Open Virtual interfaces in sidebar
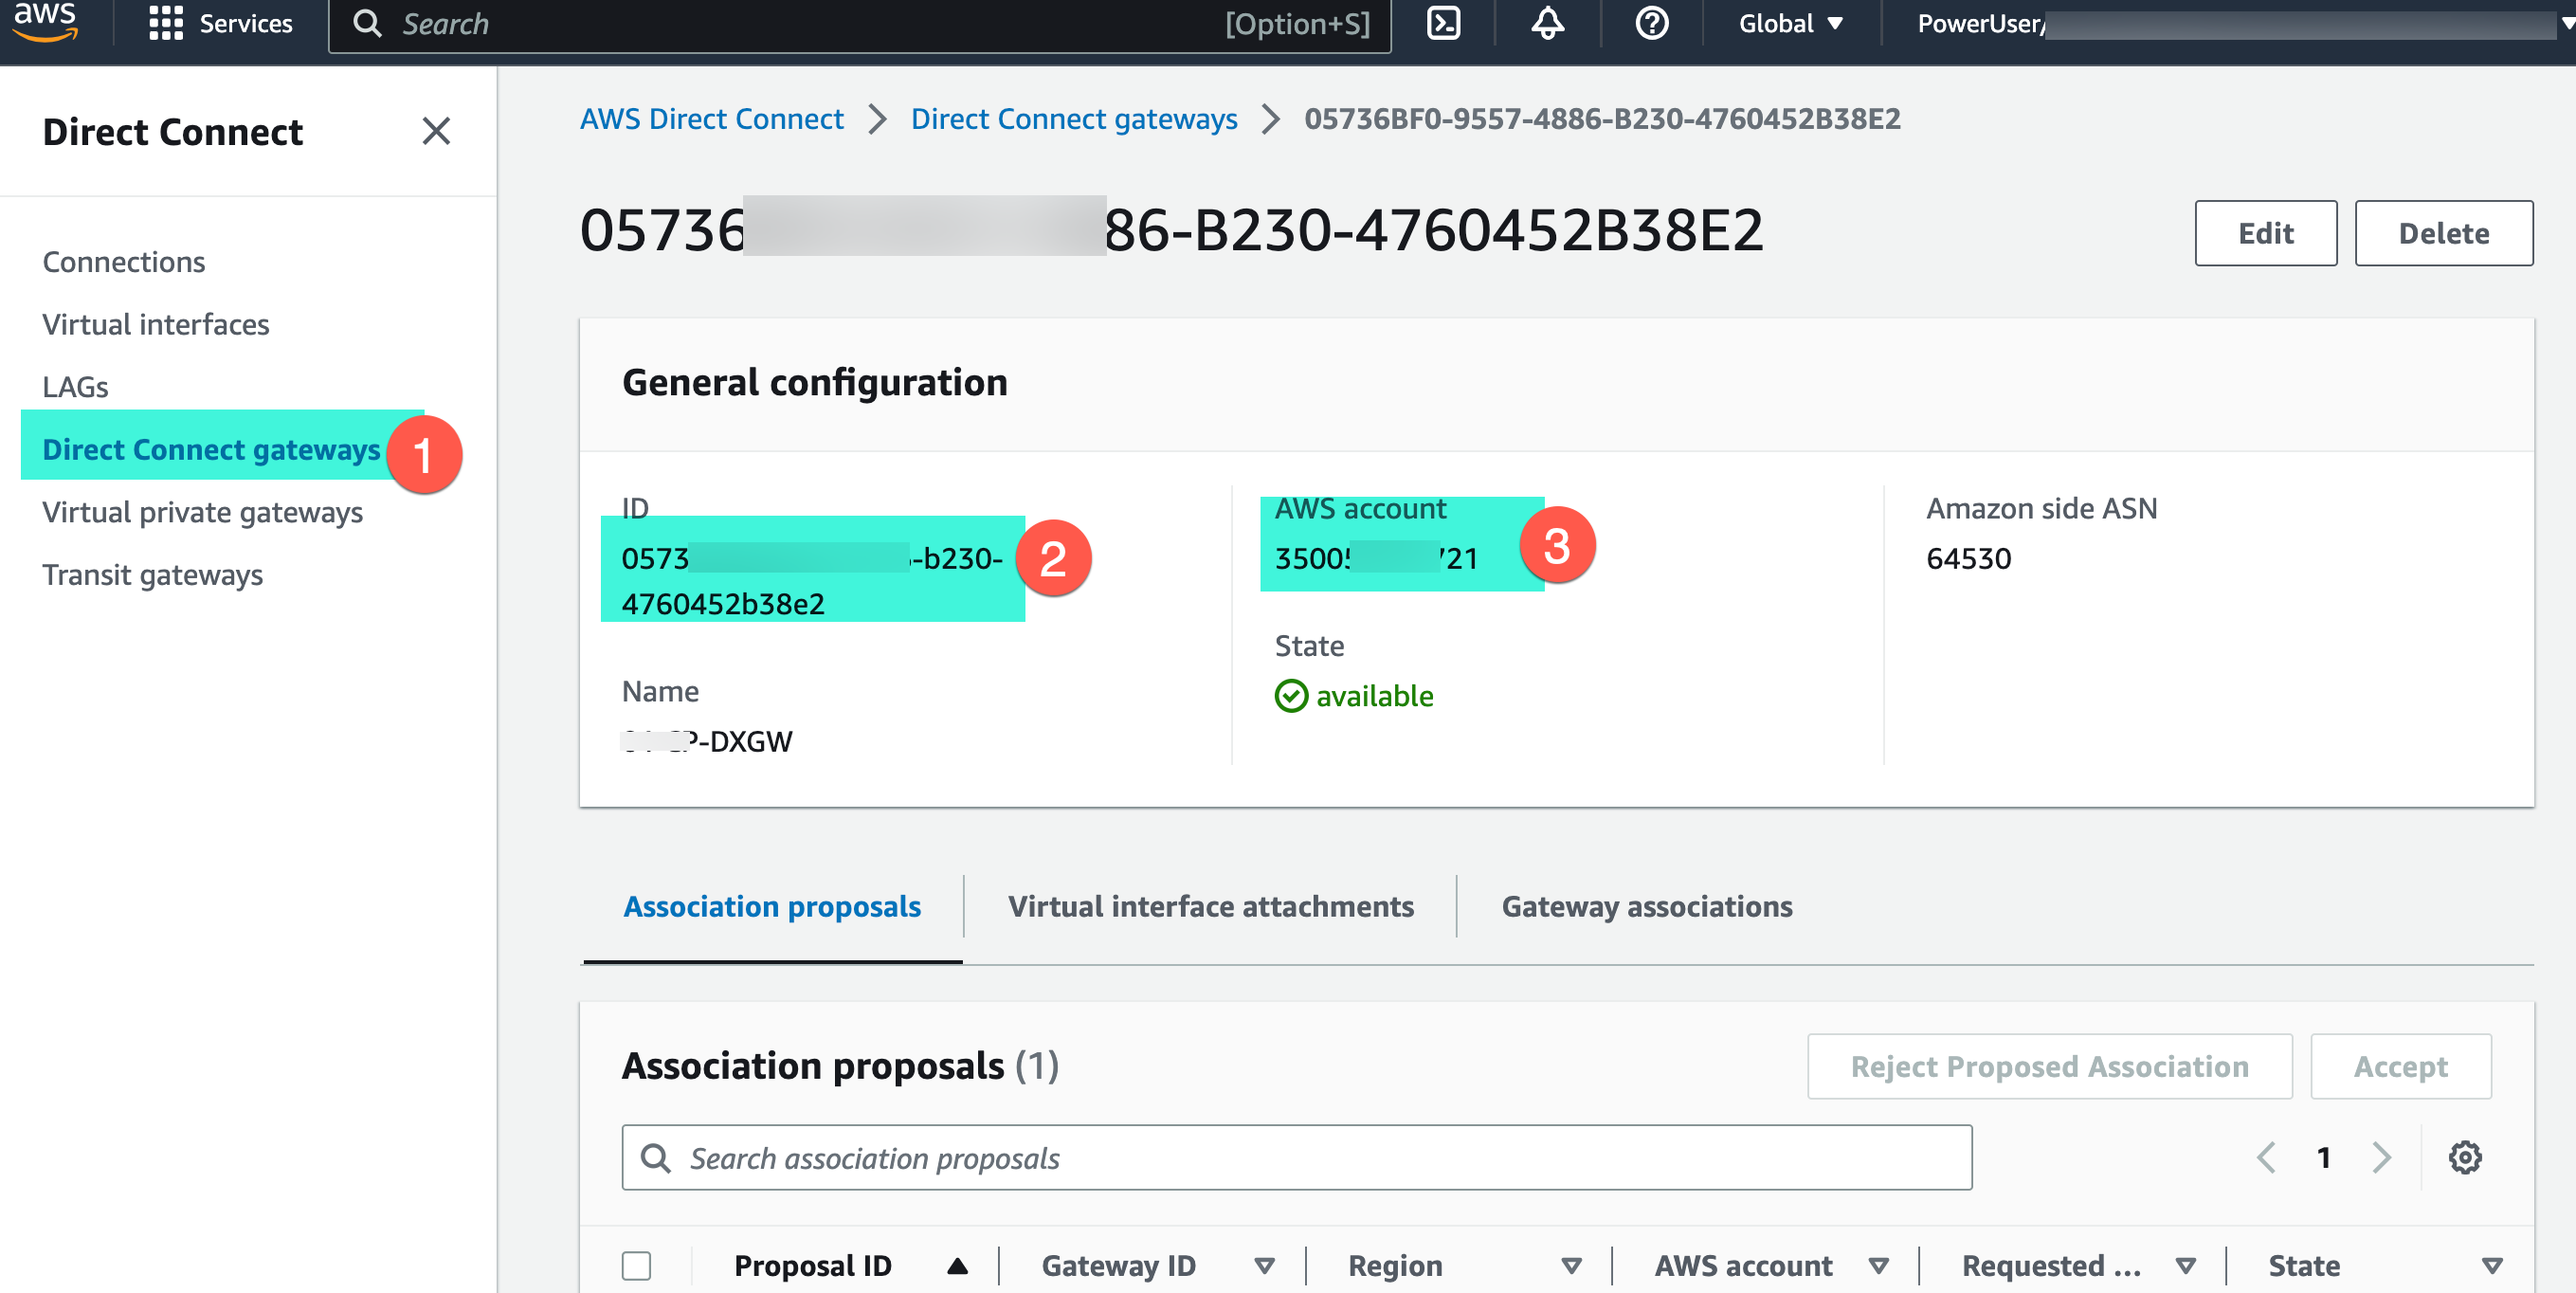This screenshot has width=2576, height=1293. 156,324
